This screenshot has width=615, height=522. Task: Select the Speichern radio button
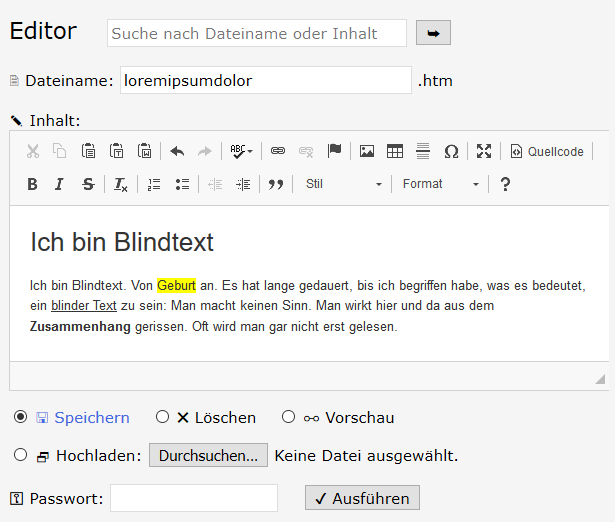pos(20,417)
